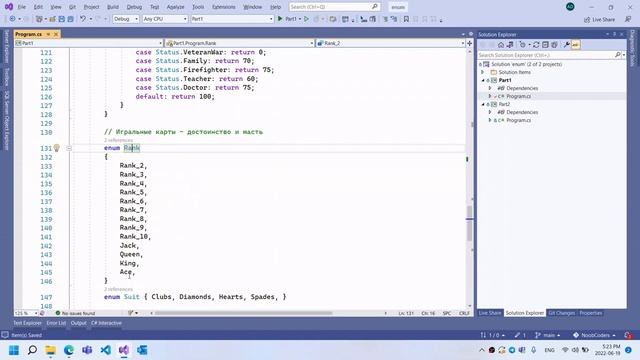Viewport: 640px width, 360px height.
Task: Select Part1 Program.cs in Solution Explorer
Action: coord(518,96)
